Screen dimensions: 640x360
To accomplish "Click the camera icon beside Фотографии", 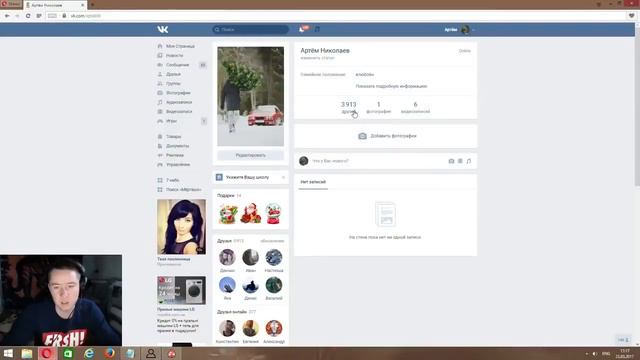I will [x=160, y=93].
